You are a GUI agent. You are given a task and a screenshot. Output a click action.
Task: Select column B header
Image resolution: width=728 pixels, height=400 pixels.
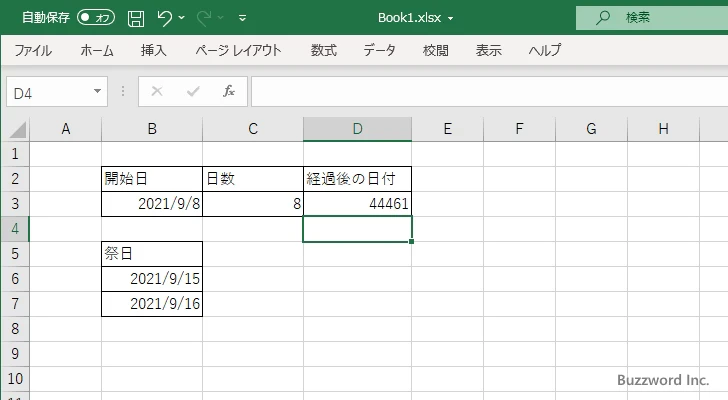[152, 129]
